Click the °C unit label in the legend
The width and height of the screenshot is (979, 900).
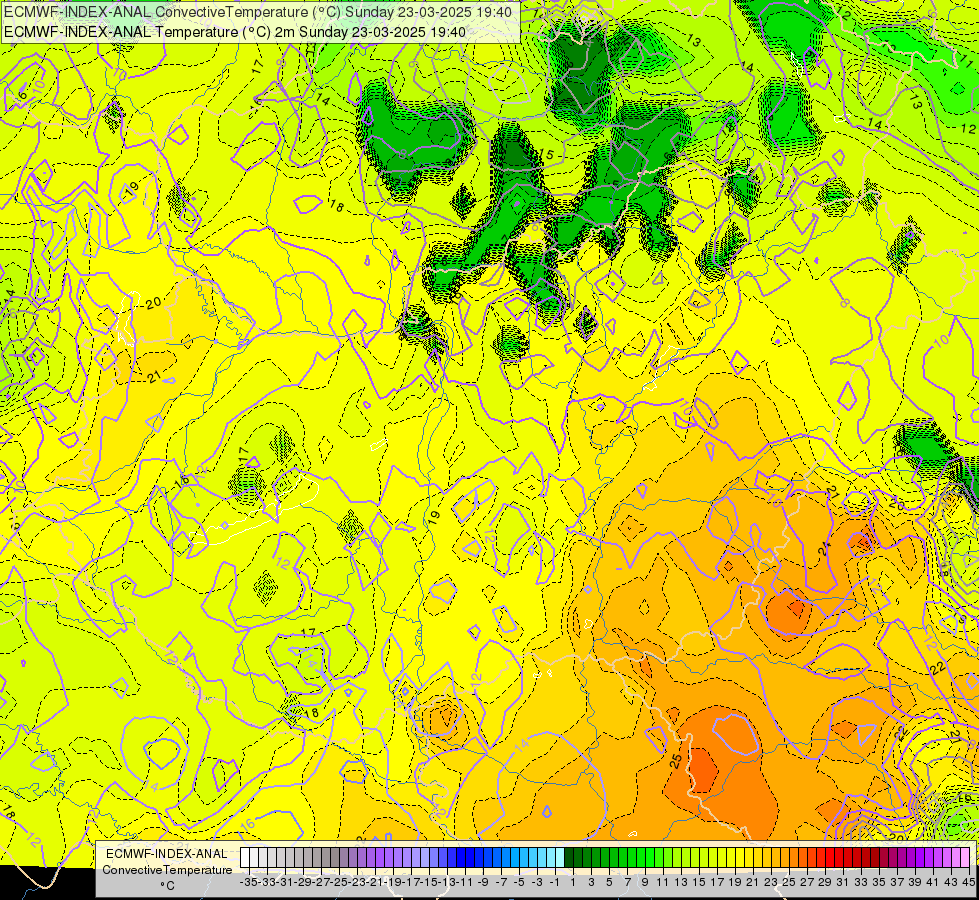pos(167,886)
